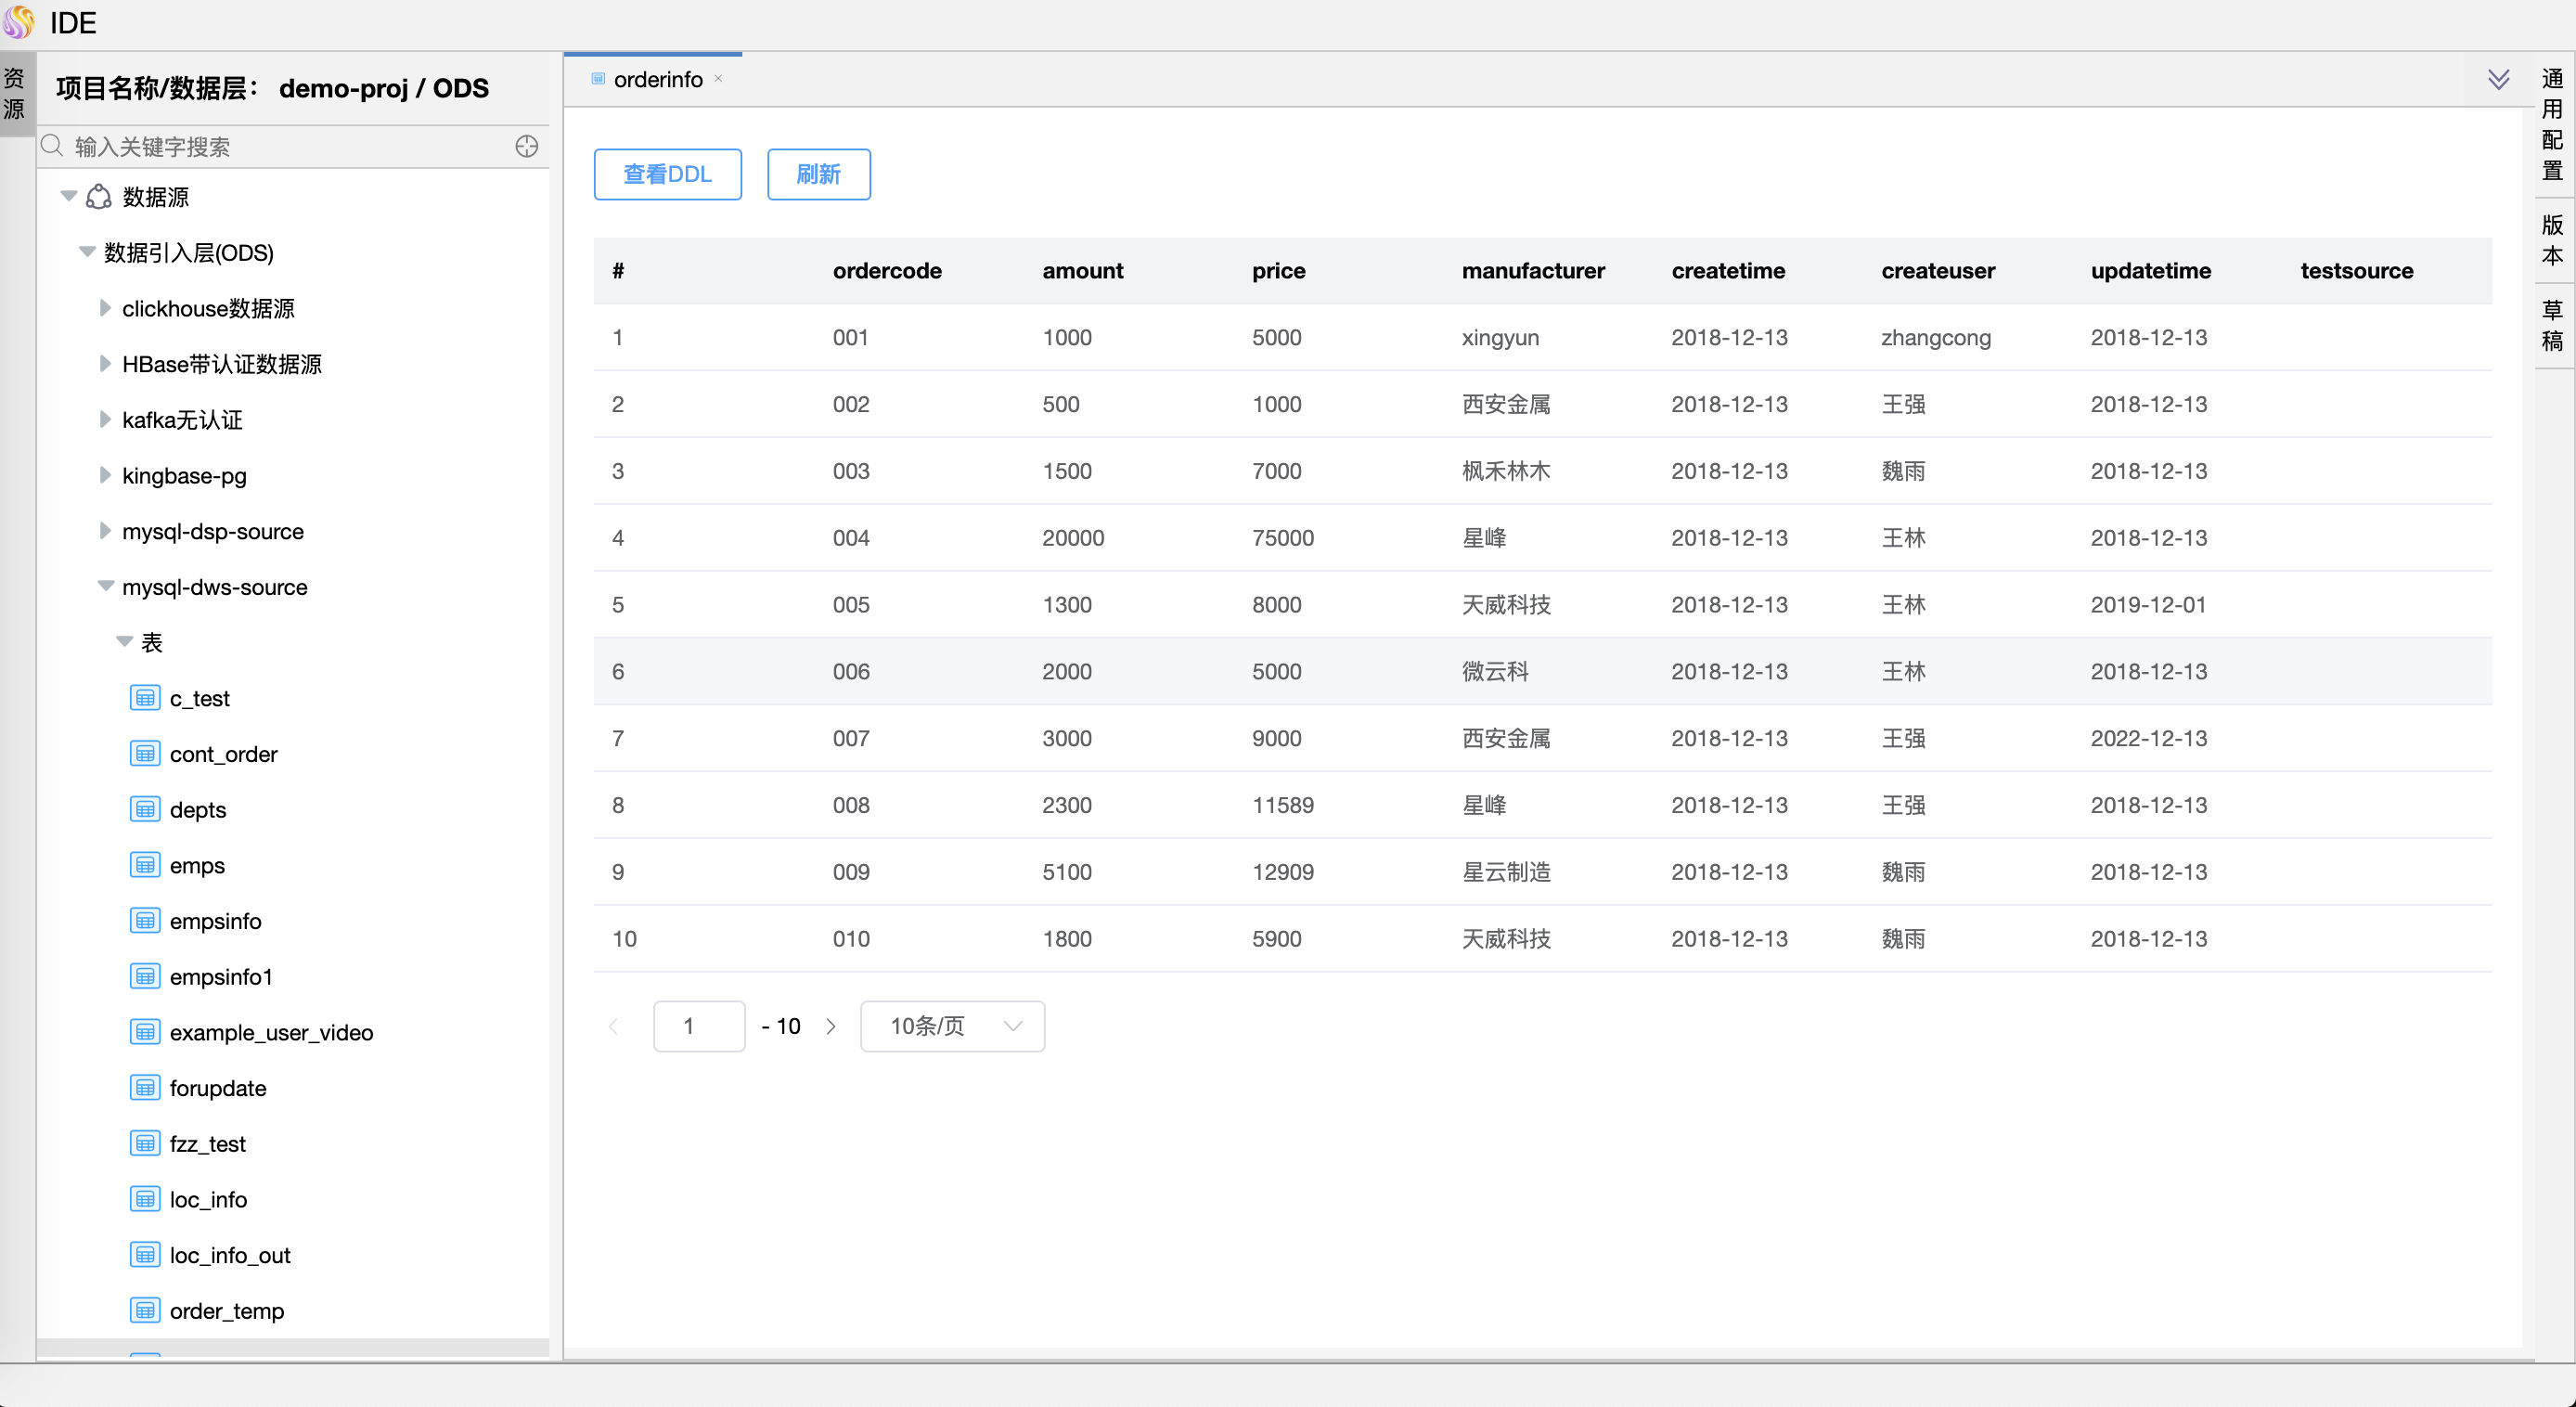
Task: Open the 10条/页 page size dropdown
Action: 952,1026
